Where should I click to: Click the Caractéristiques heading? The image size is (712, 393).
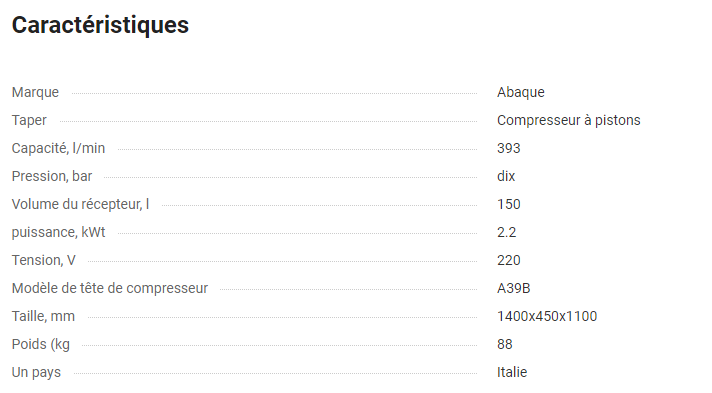tap(100, 25)
